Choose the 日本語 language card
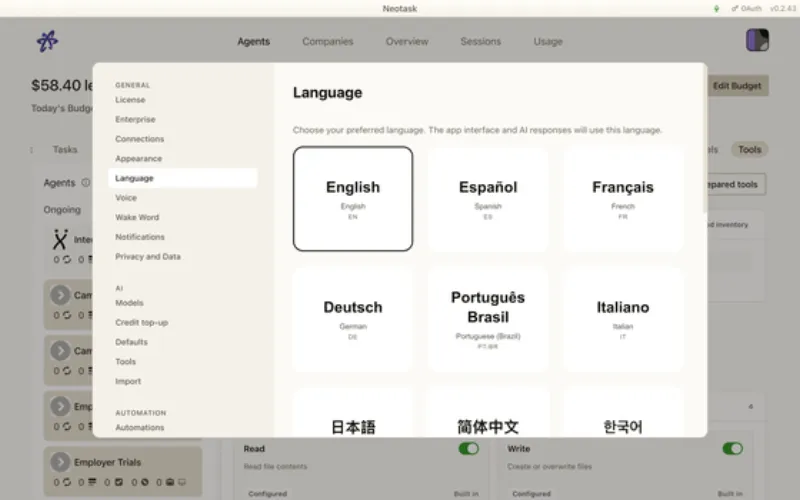 click(x=353, y=412)
